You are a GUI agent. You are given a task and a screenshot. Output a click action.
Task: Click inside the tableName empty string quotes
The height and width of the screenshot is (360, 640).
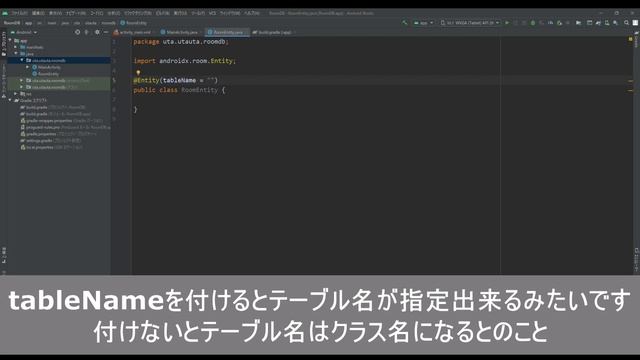tap(211, 80)
